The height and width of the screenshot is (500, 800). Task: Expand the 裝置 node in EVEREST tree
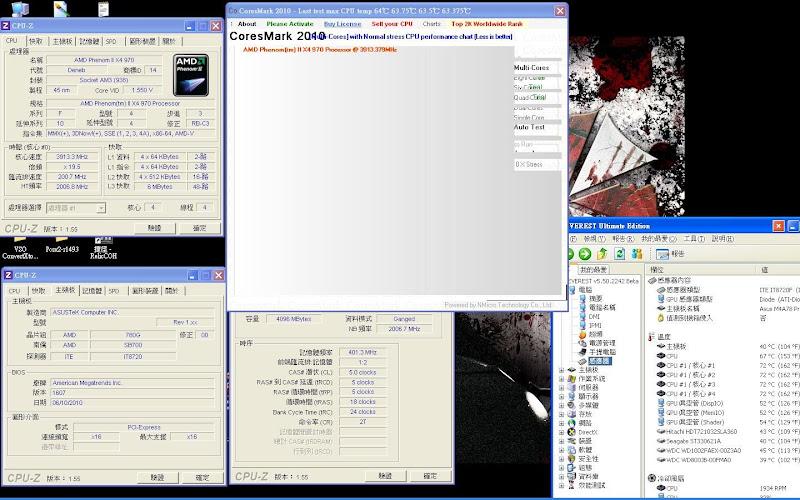pyautogui.click(x=562, y=441)
